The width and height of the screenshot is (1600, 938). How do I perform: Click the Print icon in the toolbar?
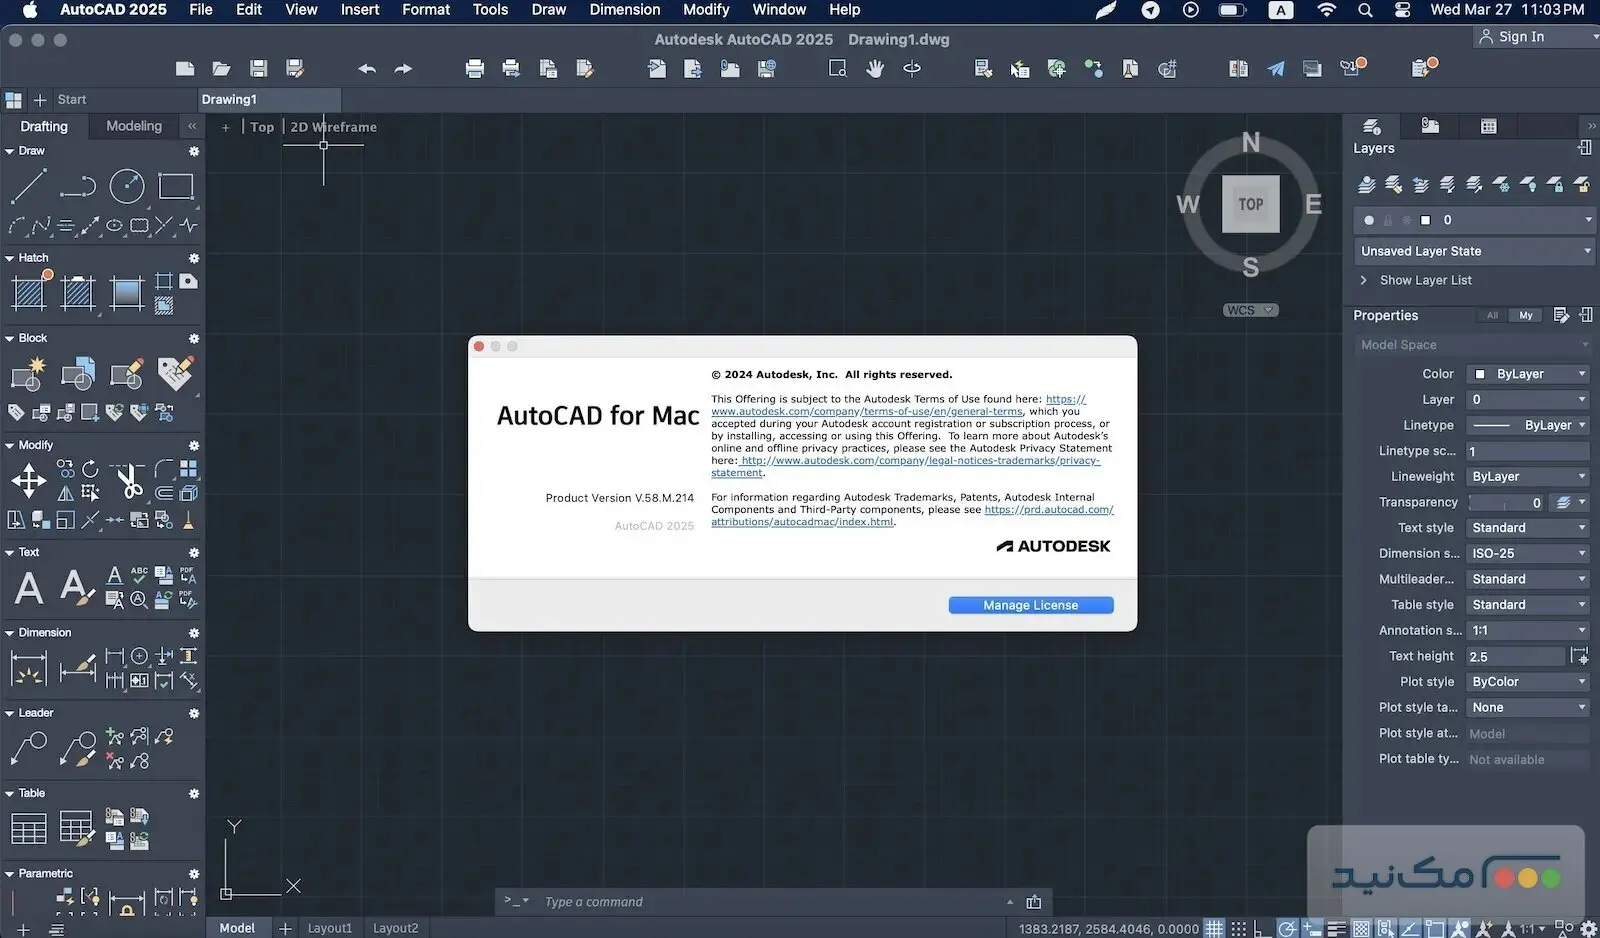click(x=474, y=68)
